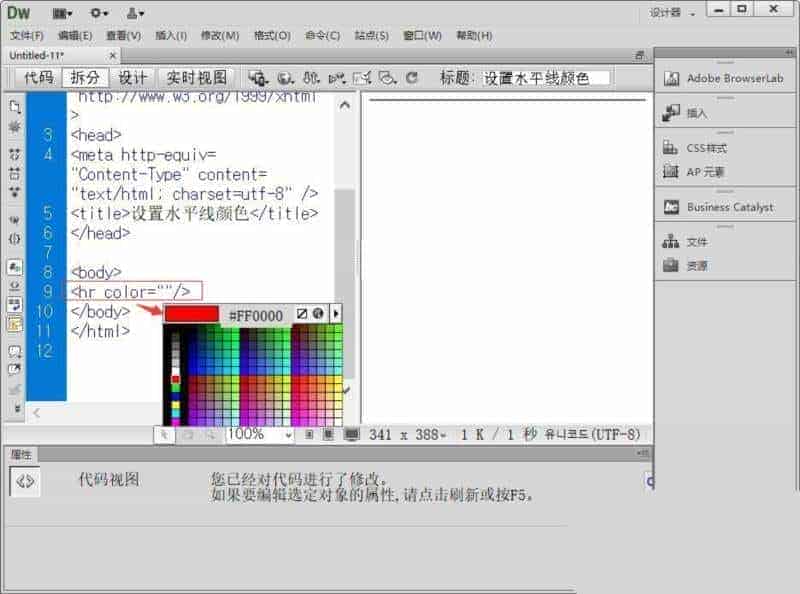The image size is (800, 594).
Task: Expand the color picker options arrow
Action: tap(336, 313)
